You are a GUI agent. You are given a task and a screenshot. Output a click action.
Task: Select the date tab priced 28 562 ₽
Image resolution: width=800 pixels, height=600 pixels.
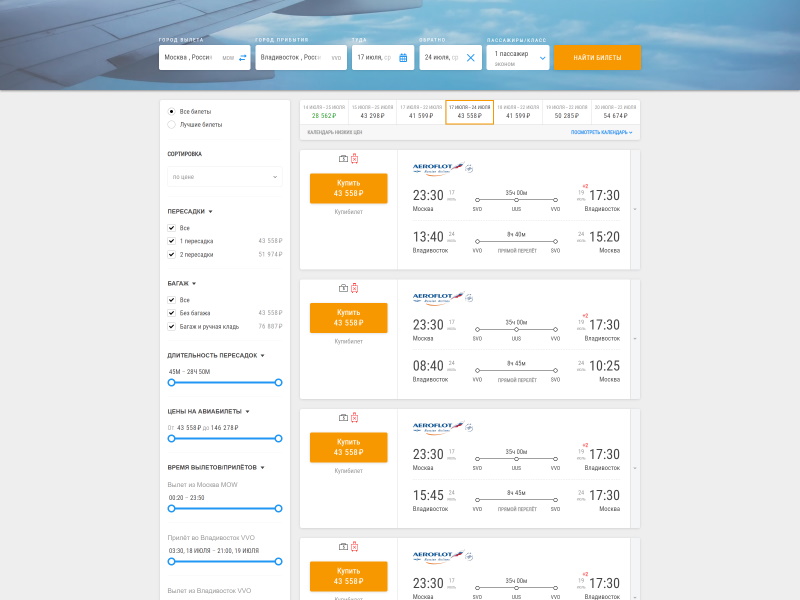tap(324, 112)
